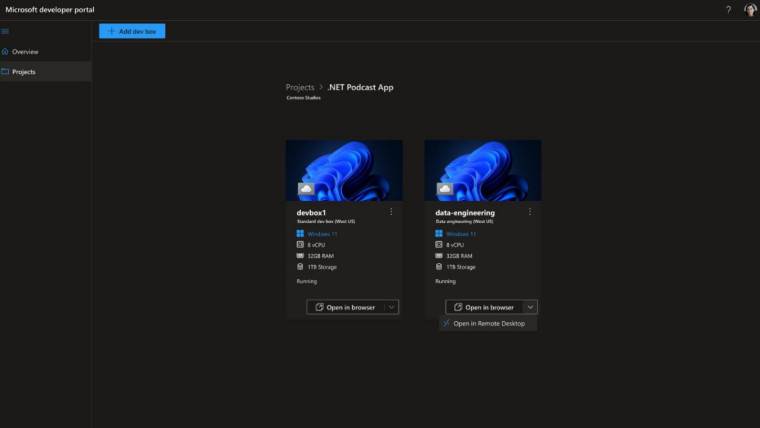
Task: Click the cloud icon on data-engineering thumbnail
Action: click(x=444, y=189)
